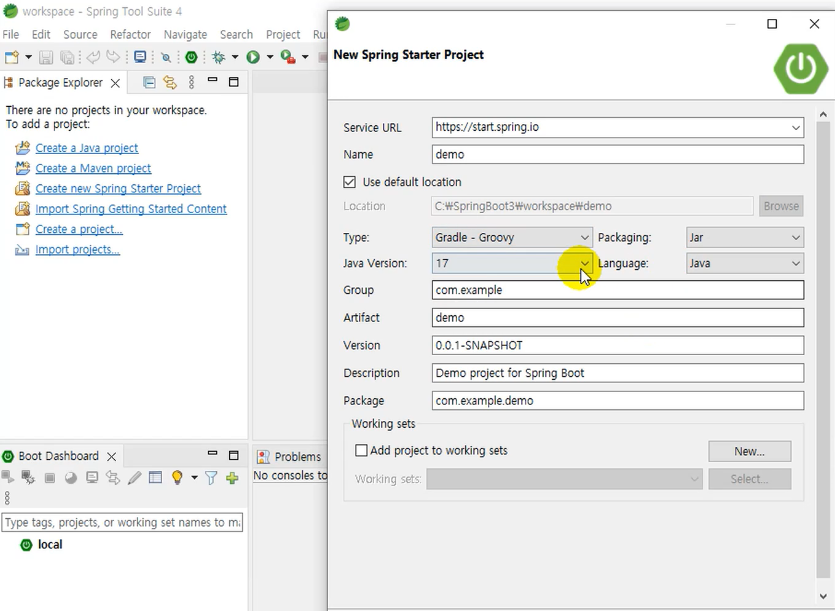Click Boot Dashboard start/restart icon

coord(8,477)
